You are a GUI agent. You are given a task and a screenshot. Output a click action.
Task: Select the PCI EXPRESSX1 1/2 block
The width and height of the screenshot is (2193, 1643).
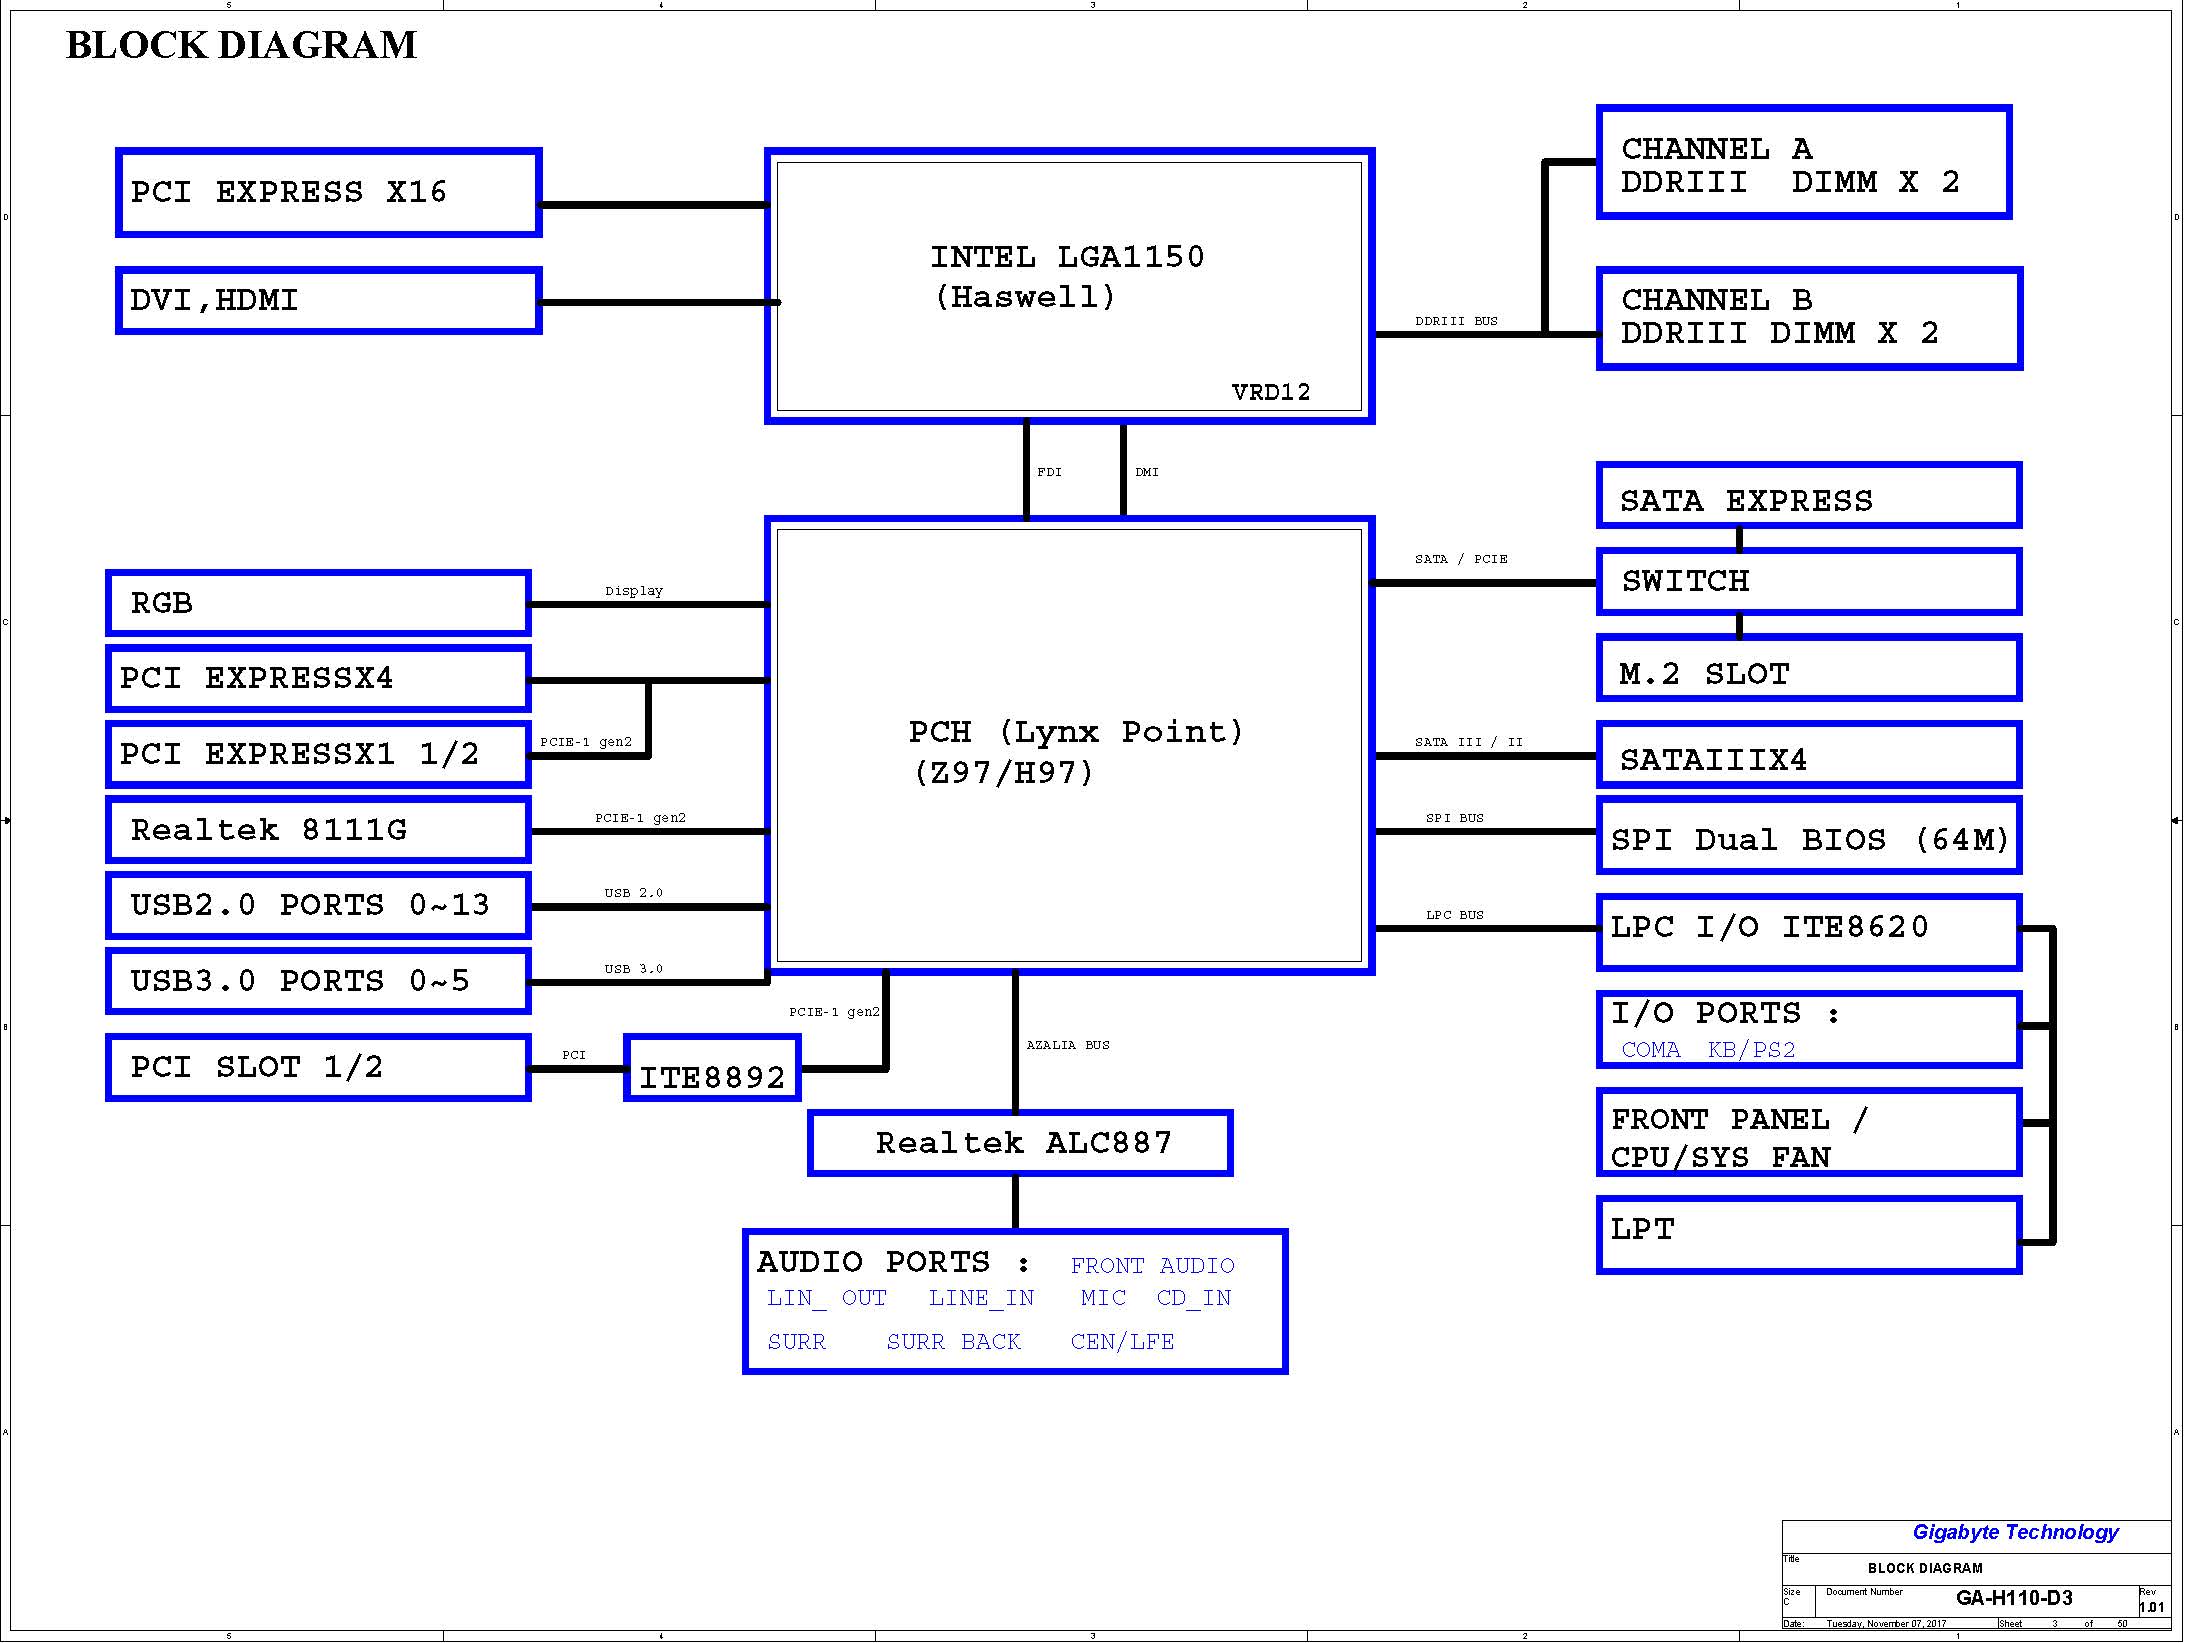coord(318,754)
